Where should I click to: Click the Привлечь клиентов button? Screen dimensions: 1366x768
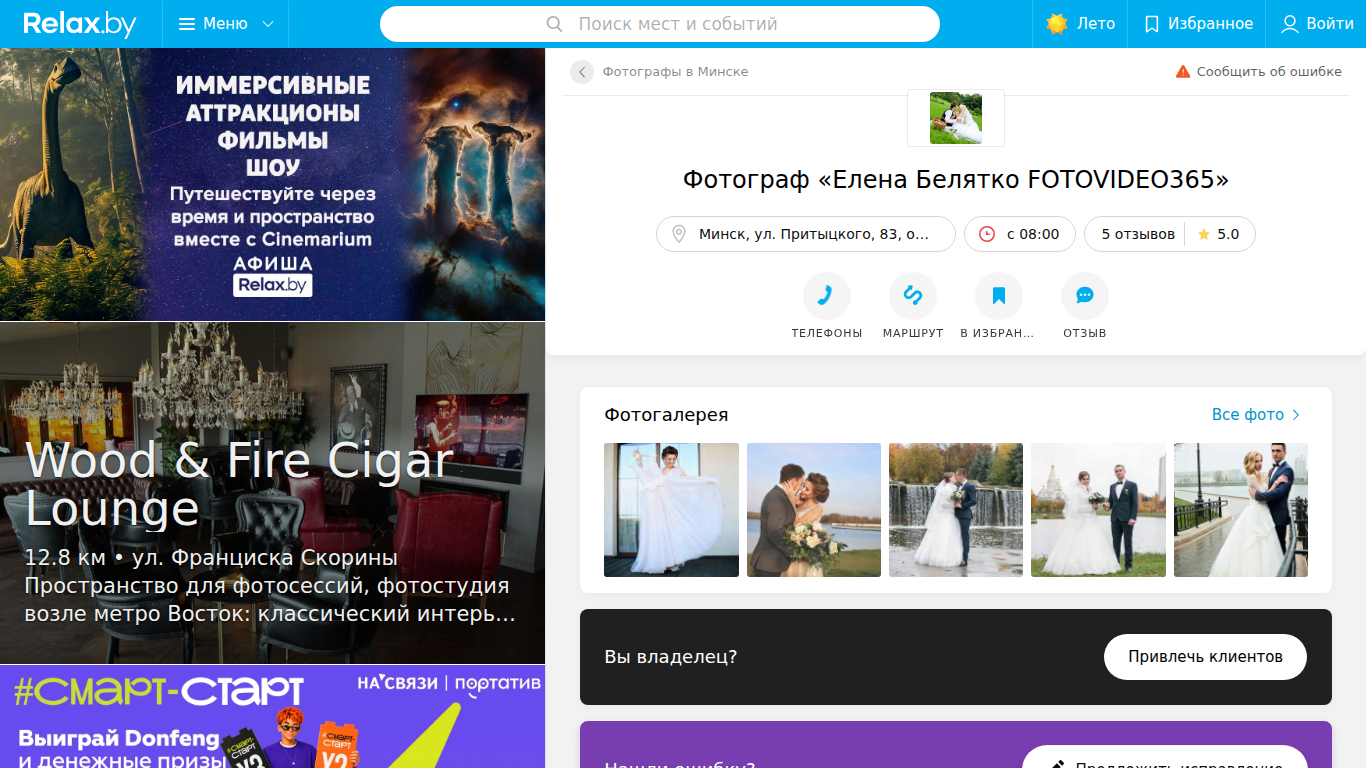tap(1205, 657)
